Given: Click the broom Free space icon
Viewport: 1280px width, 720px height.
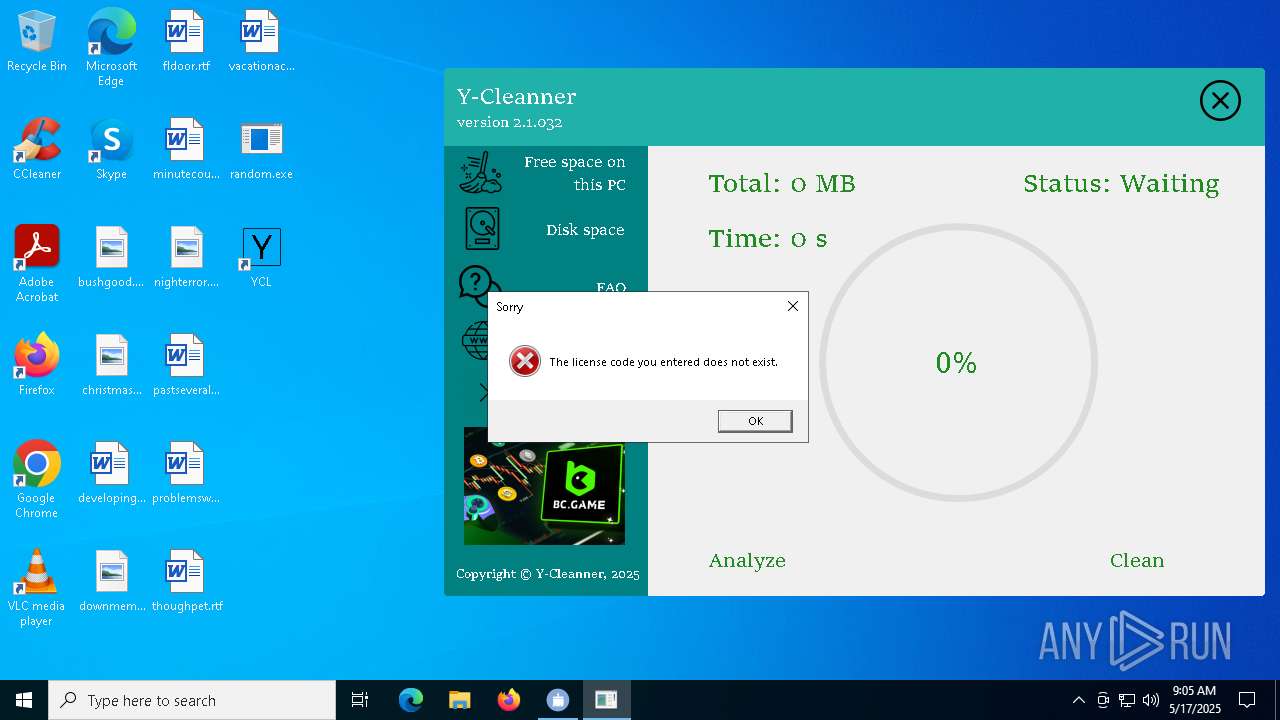Looking at the screenshot, I should (x=480, y=172).
